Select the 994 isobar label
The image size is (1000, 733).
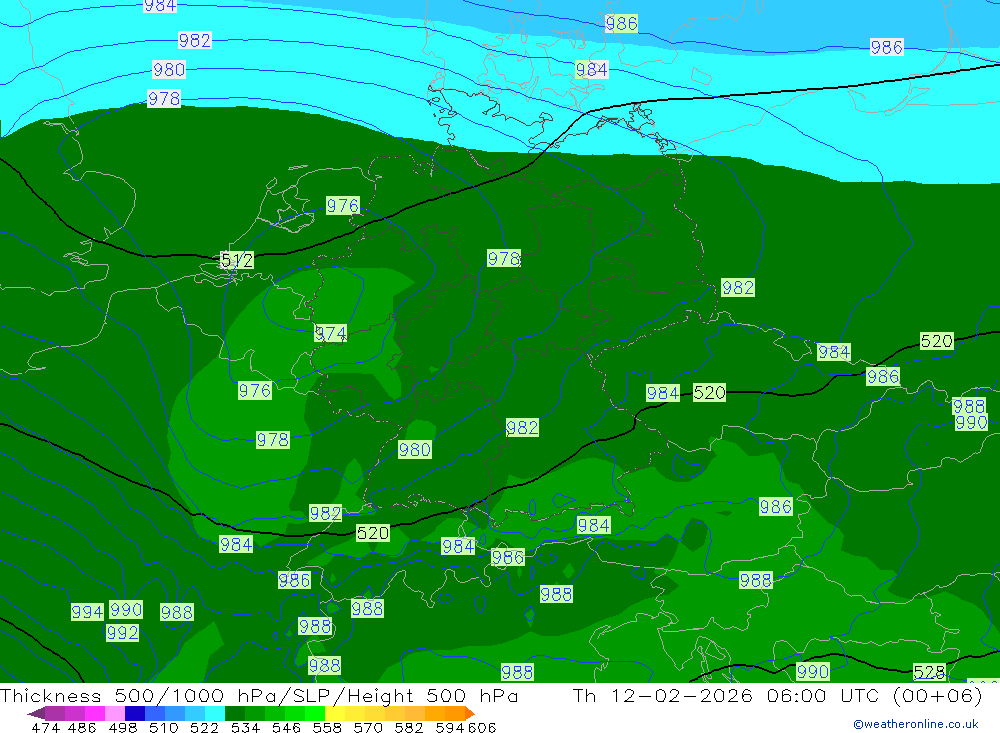[87, 612]
